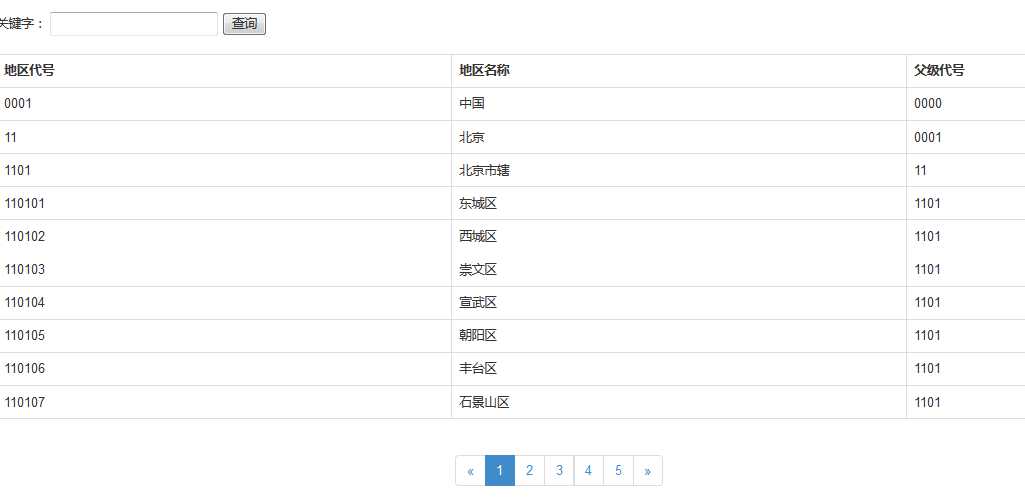The image size is (1025, 502).
Task: Click the 地区代号 column header
Action: point(29,71)
